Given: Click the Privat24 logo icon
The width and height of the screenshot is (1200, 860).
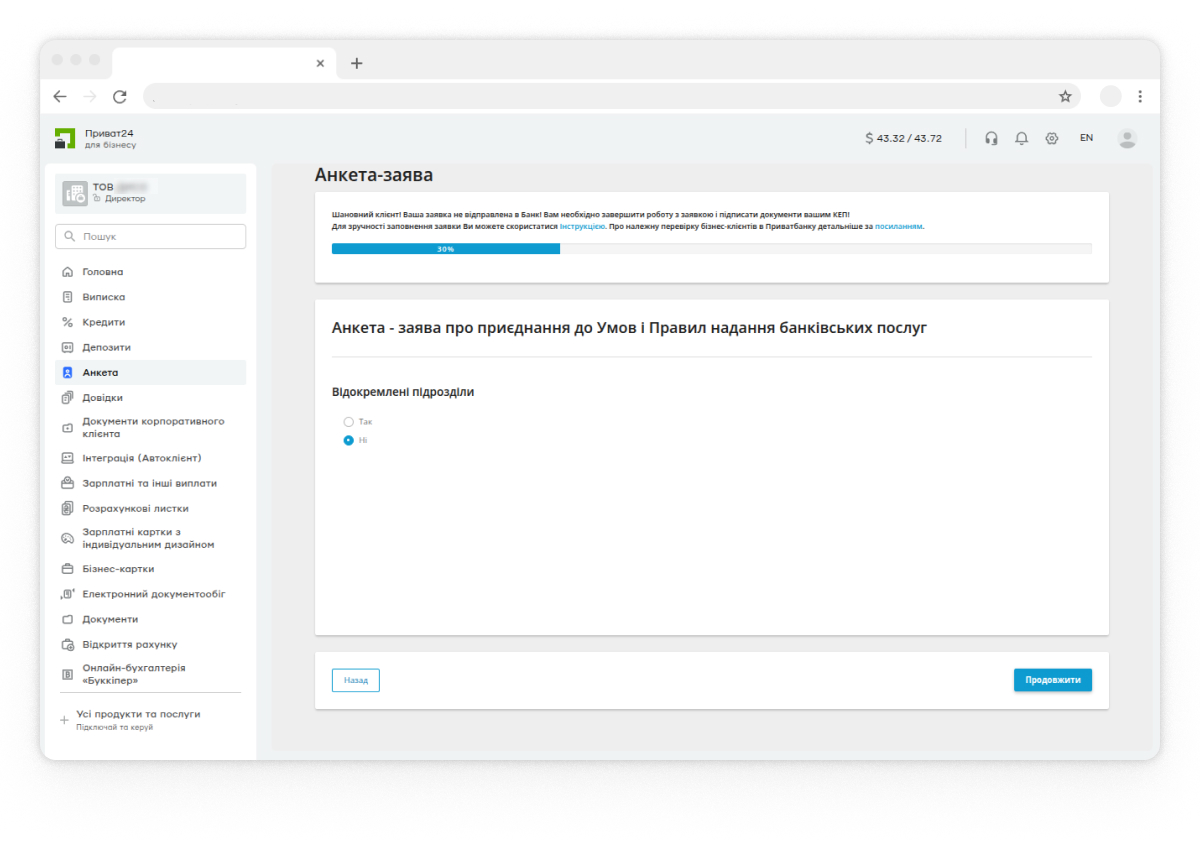Looking at the screenshot, I should [65, 138].
